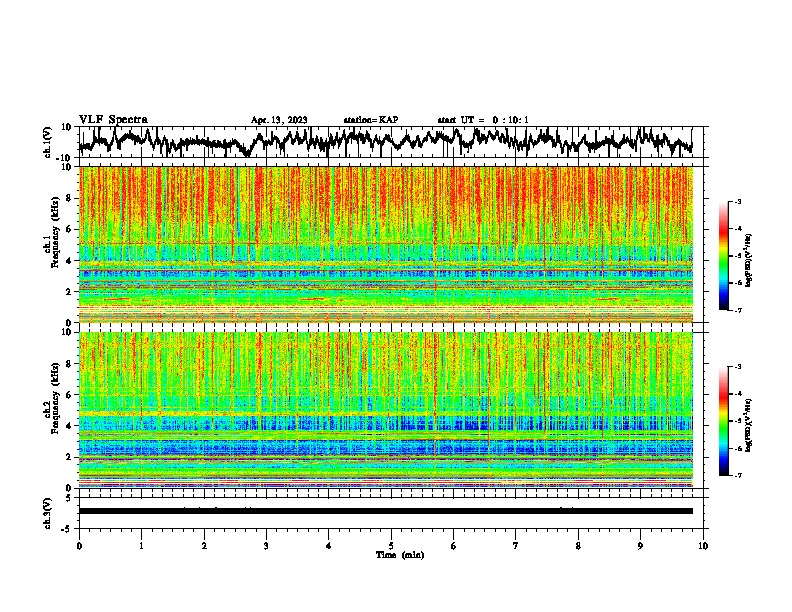Screen dimensions: 792x612
Task: Click the black ch.3 signal bar
Action: pyautogui.click(x=386, y=511)
